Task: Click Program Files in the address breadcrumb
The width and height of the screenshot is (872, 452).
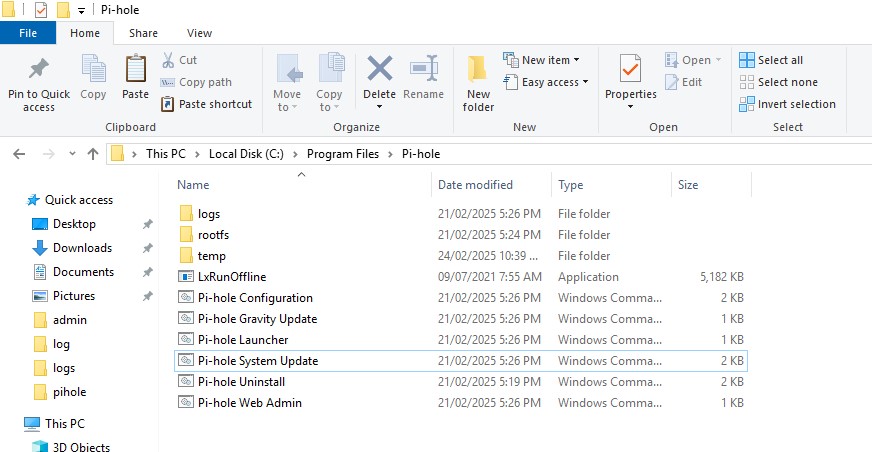Action: pos(344,154)
